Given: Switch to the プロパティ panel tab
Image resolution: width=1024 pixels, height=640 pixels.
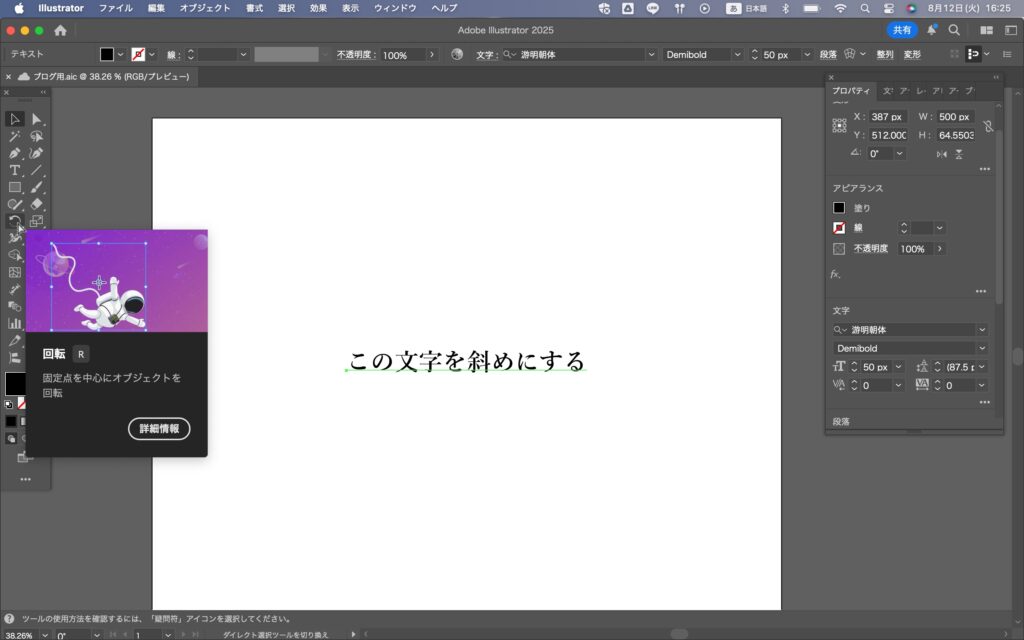Looking at the screenshot, I should (851, 91).
